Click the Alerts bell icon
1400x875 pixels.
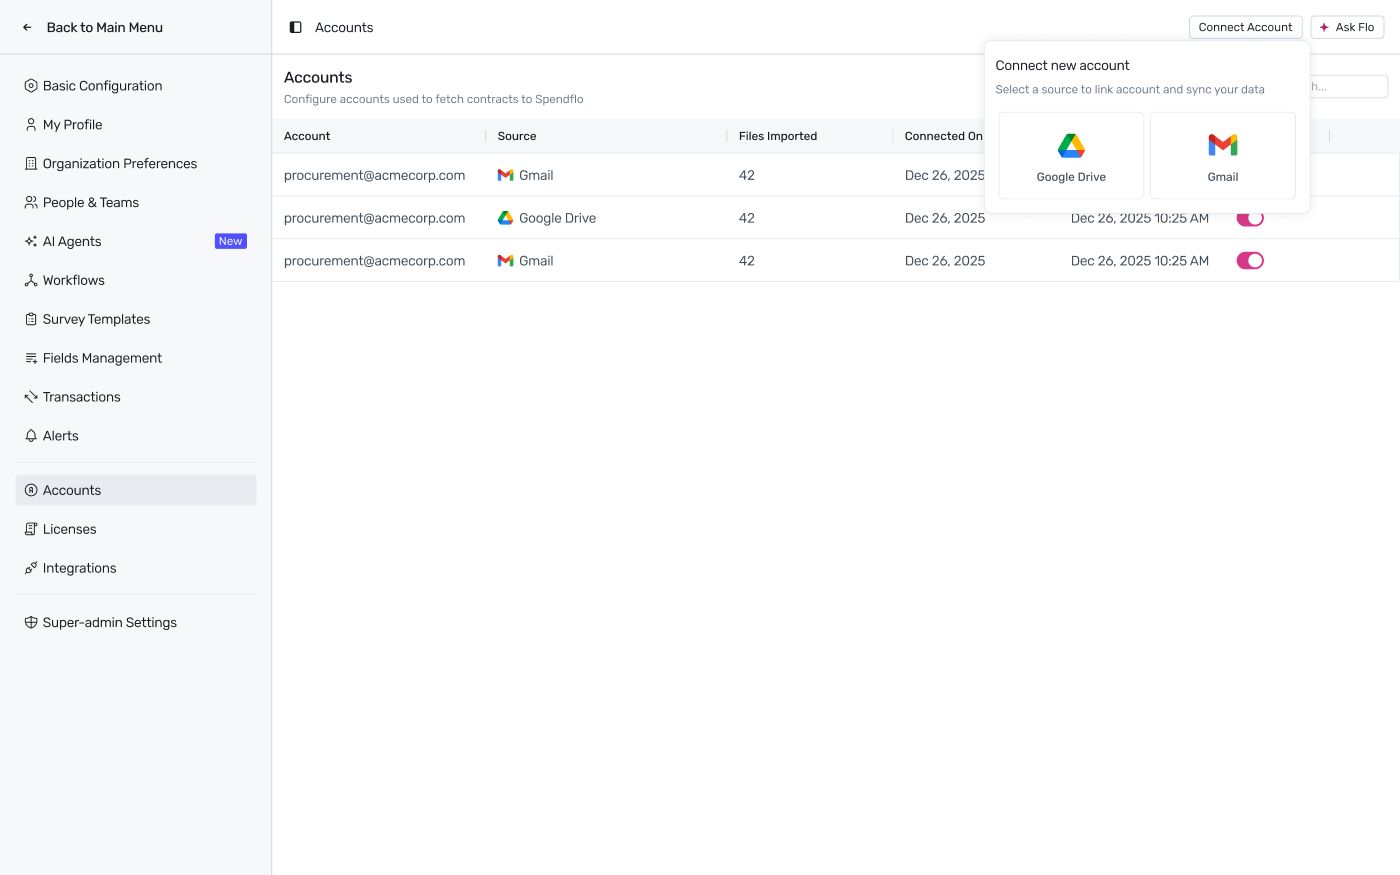pyautogui.click(x=31, y=437)
